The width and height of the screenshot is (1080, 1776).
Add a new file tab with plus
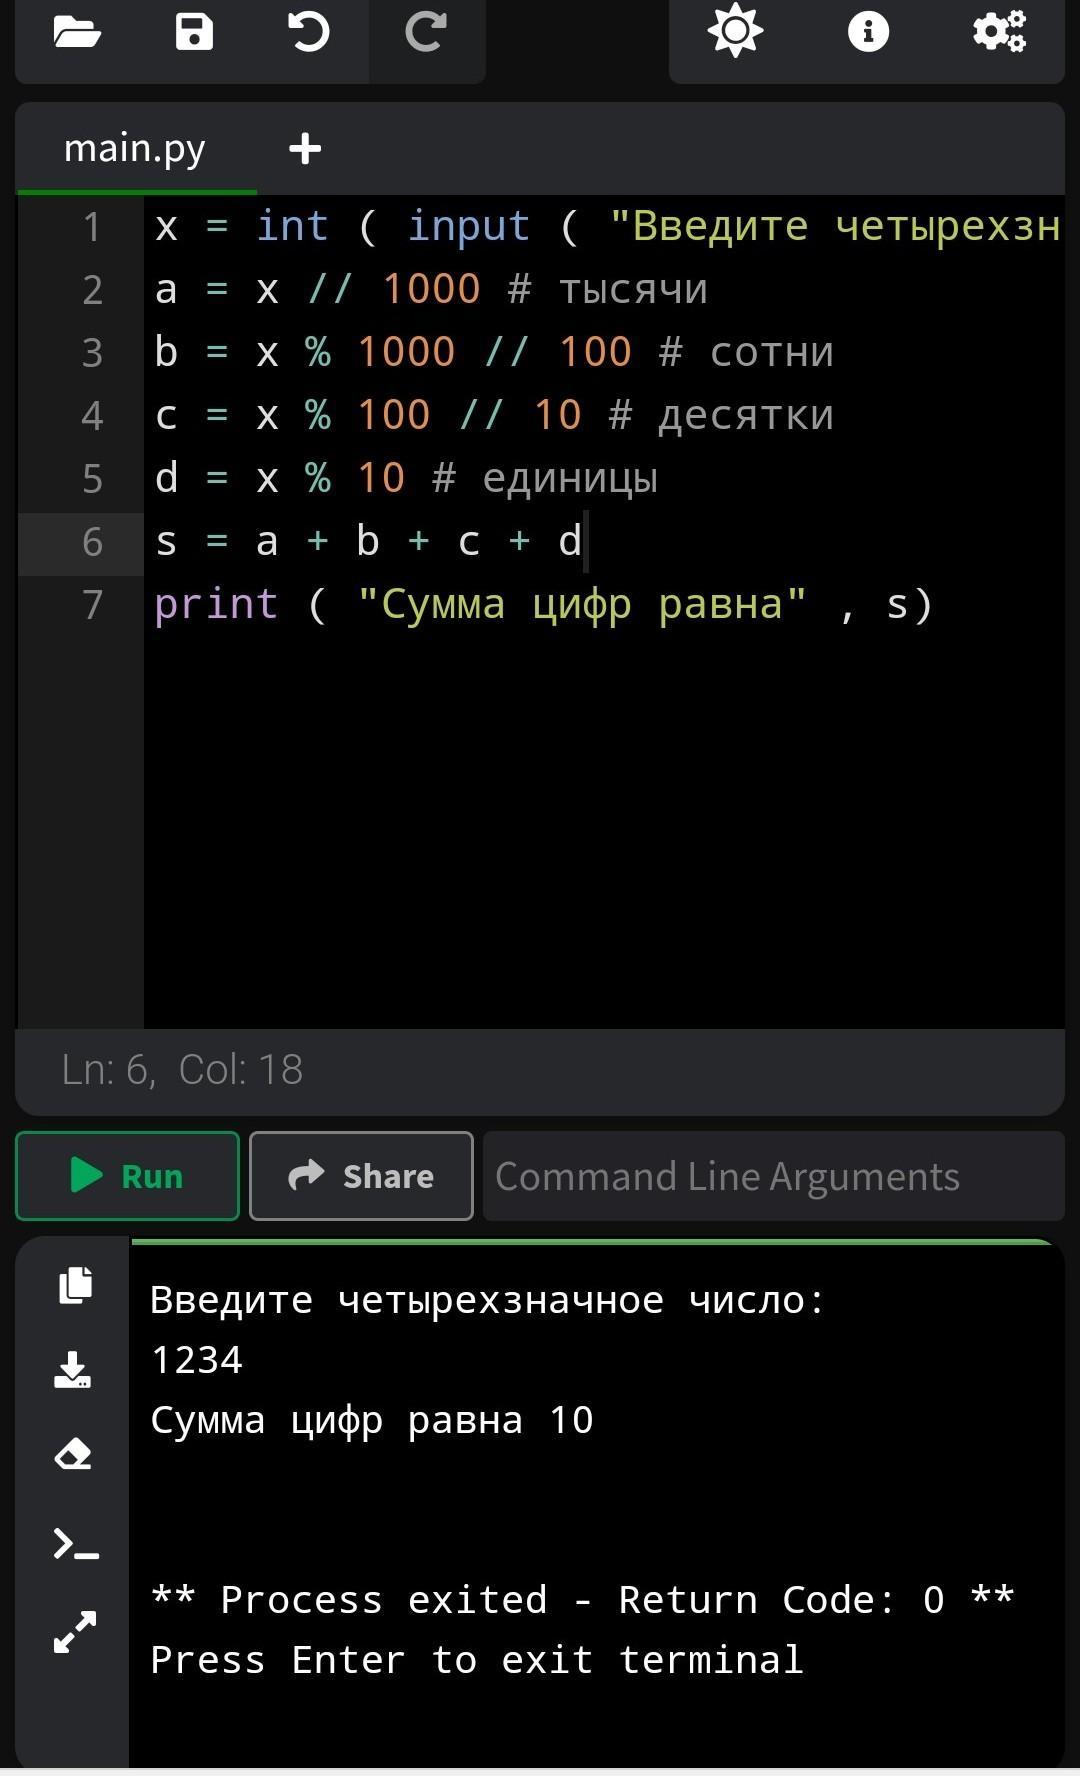(305, 149)
